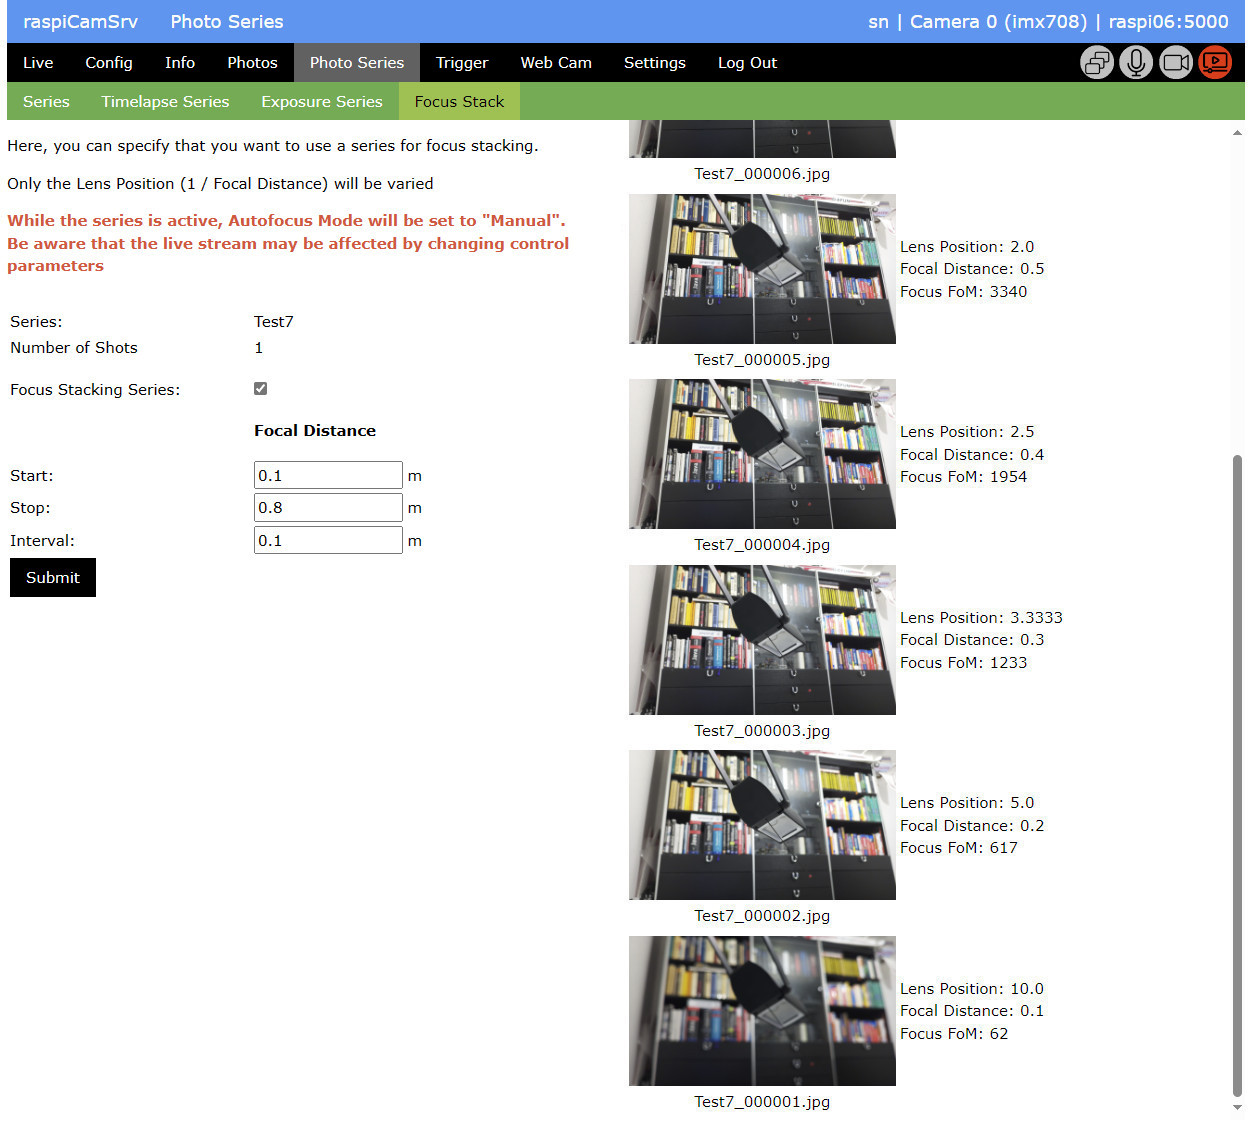
Task: Click the Interval input field
Action: 327,541
